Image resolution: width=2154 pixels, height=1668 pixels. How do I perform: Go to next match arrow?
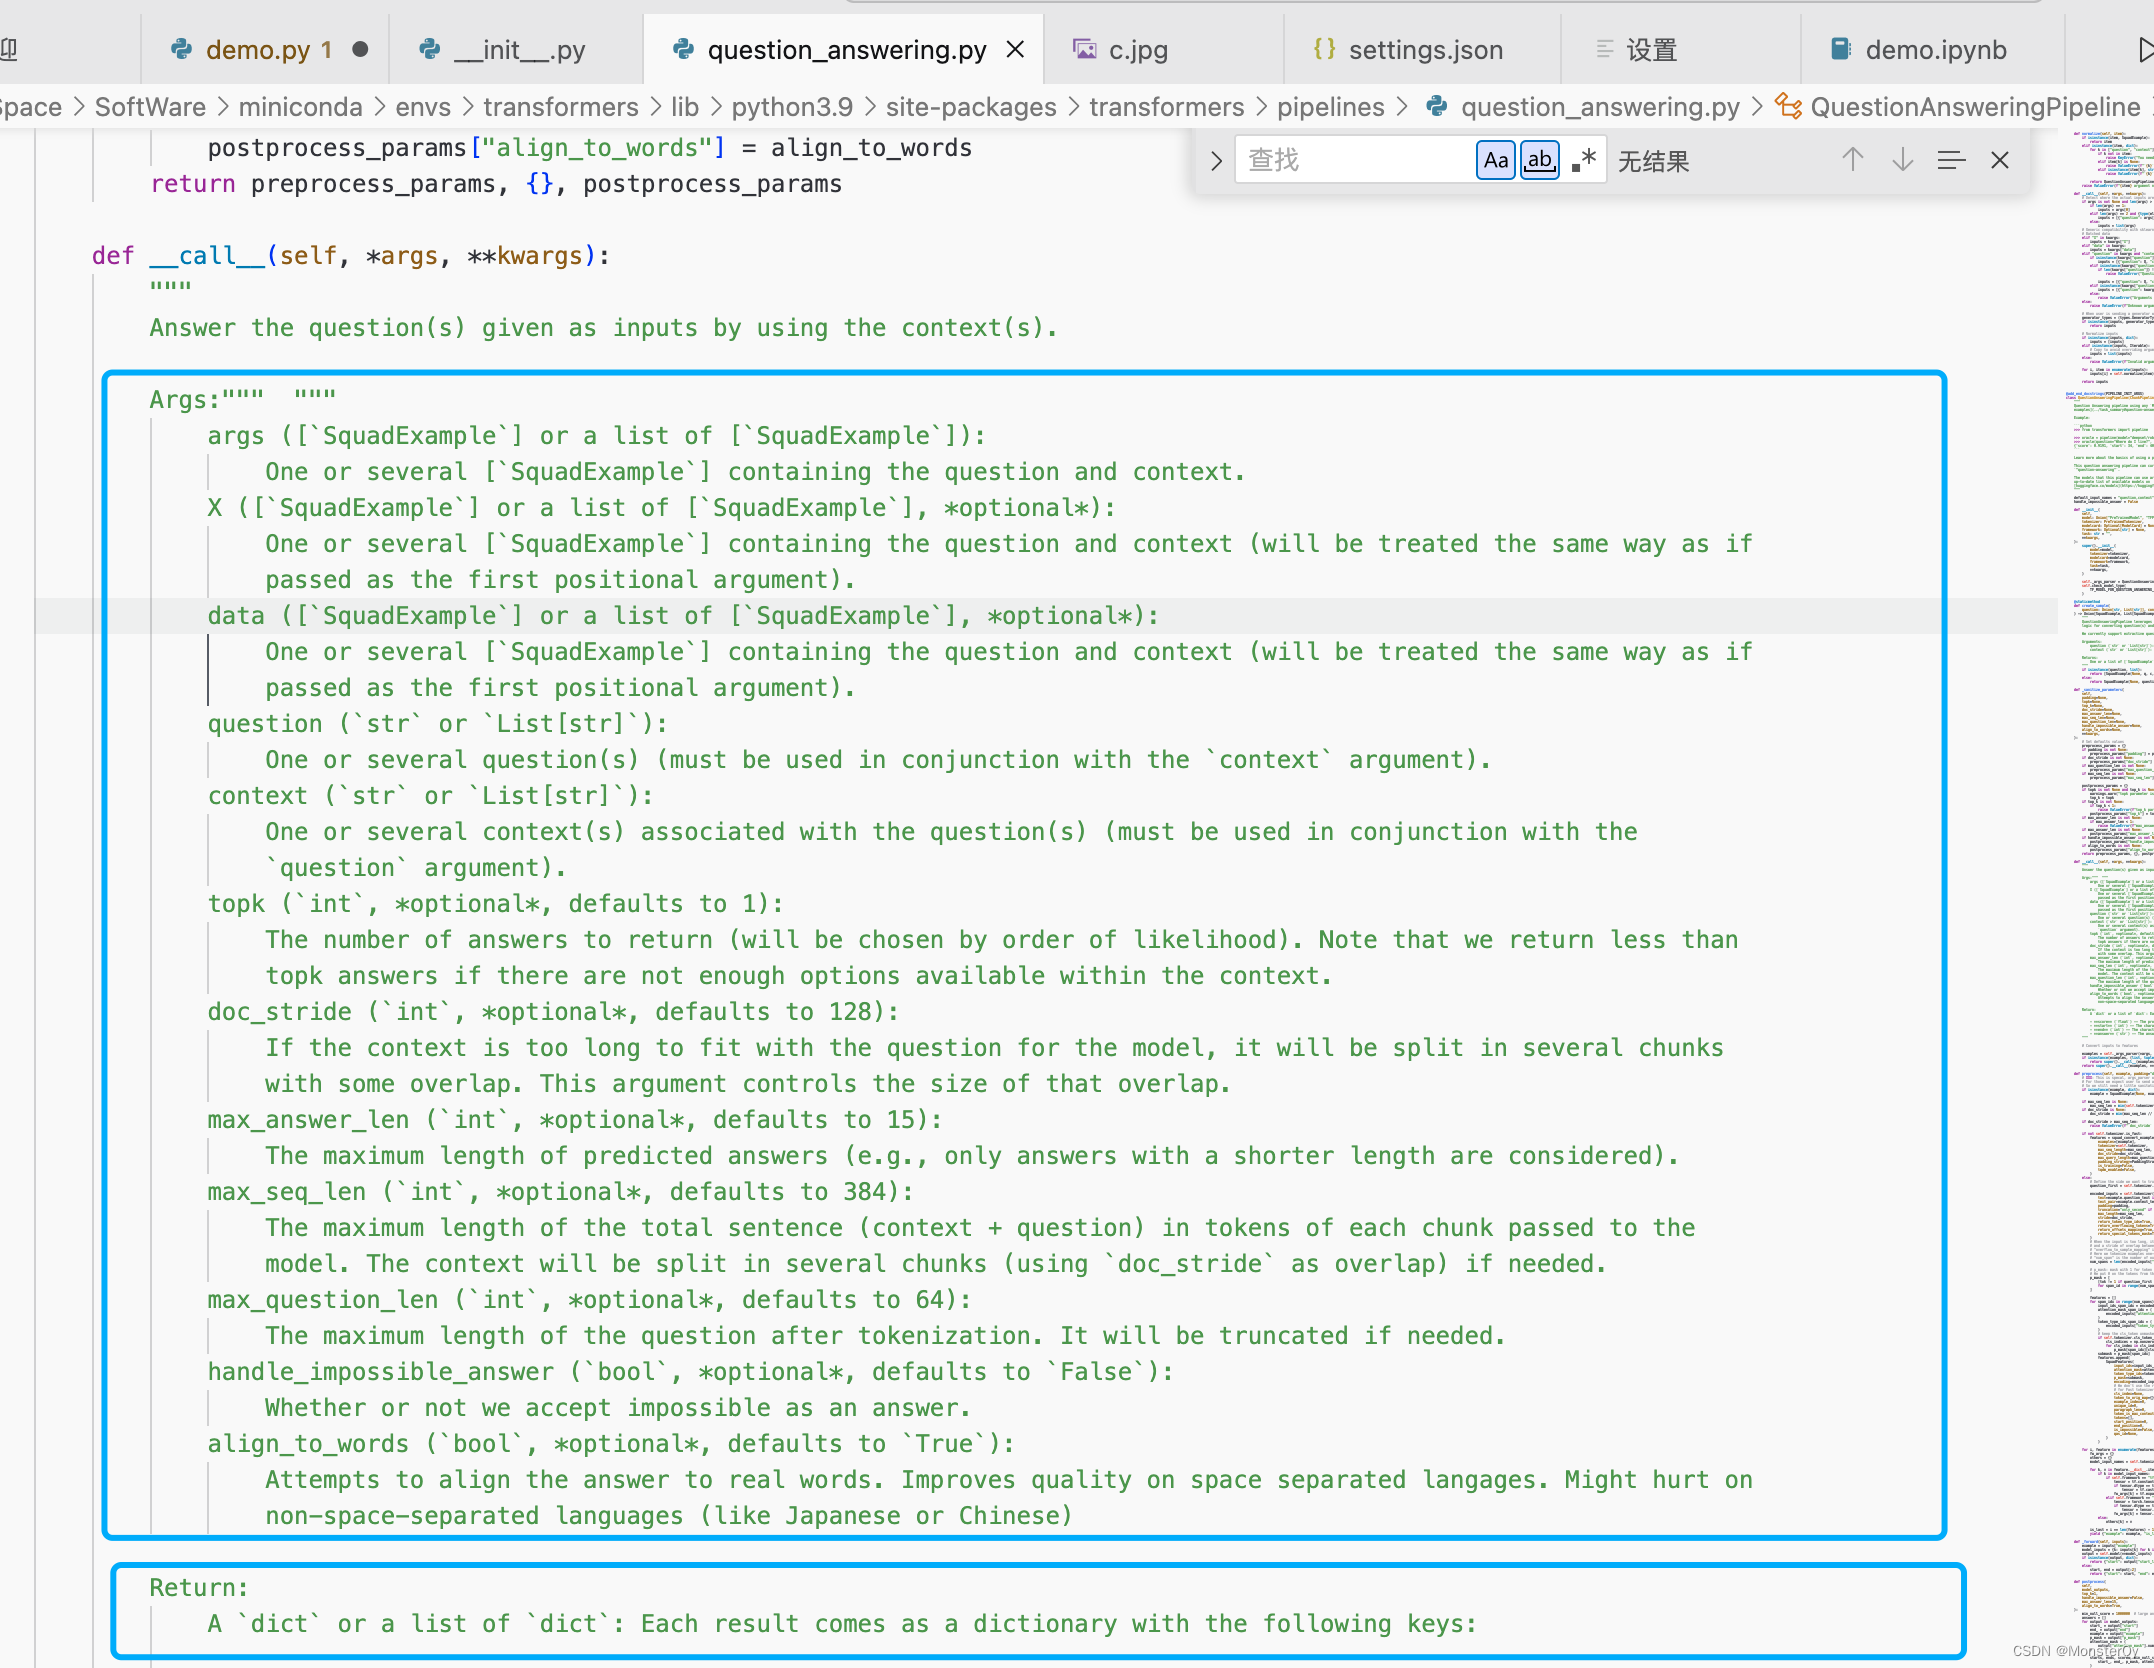point(1903,160)
